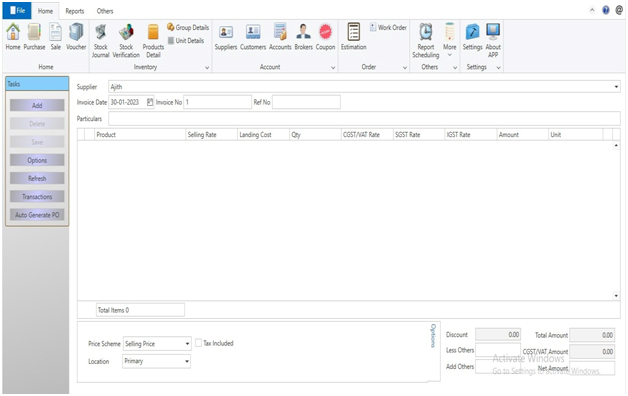Open the File menu

click(x=17, y=10)
